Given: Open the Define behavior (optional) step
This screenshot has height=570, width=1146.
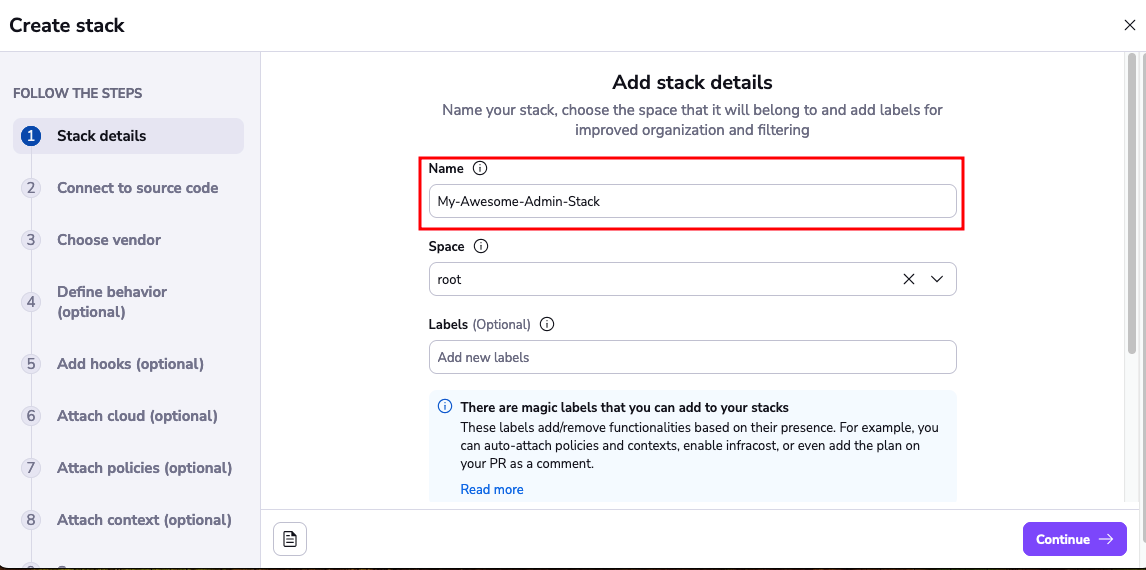Looking at the screenshot, I should coord(112,302).
